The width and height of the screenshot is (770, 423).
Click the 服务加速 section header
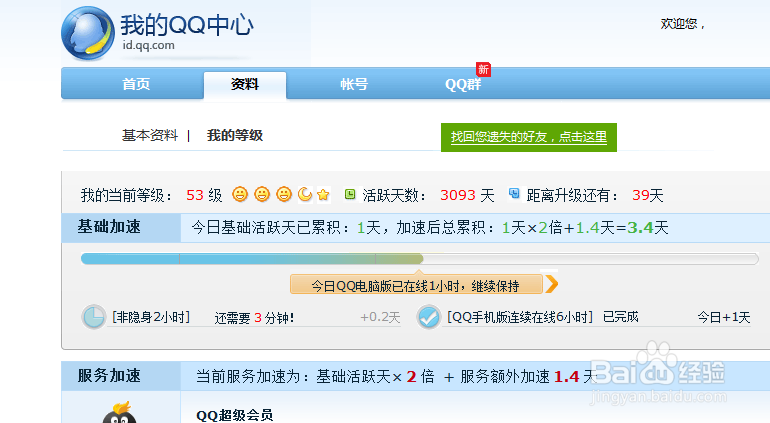(x=121, y=376)
